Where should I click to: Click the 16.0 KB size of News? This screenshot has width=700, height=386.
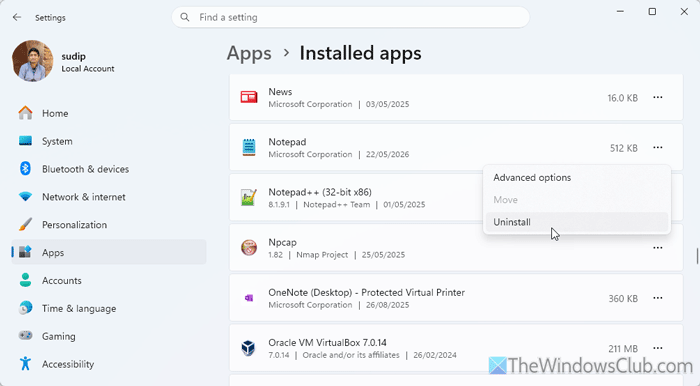(x=622, y=98)
